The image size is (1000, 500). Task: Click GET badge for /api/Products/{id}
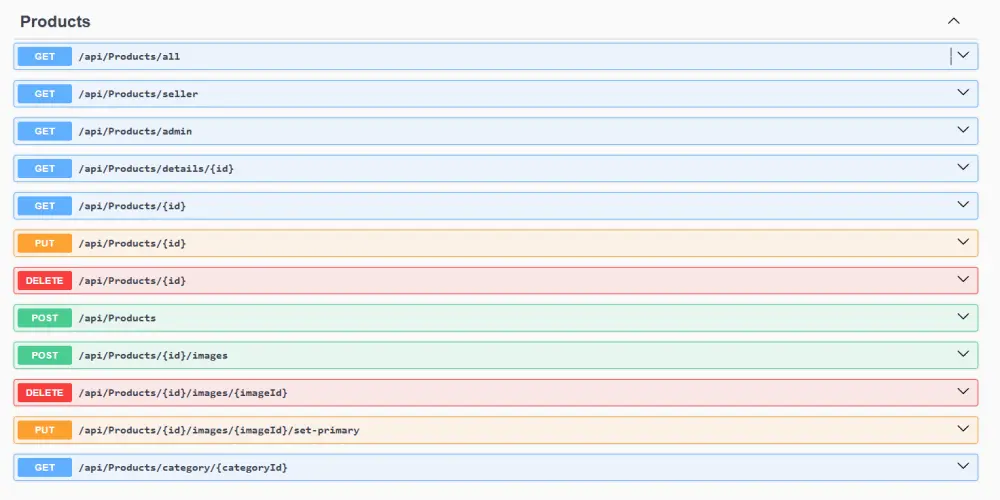tap(45, 206)
